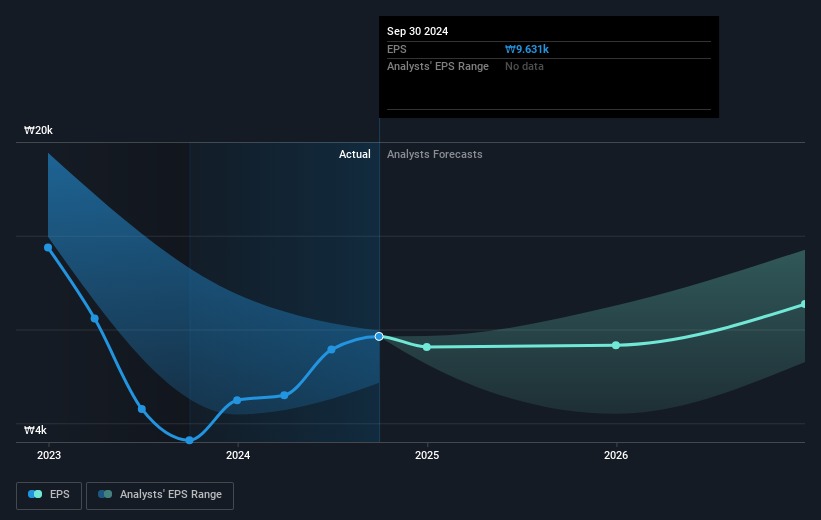Click the 'Actual' section label
This screenshot has height=520, width=821.
click(354, 154)
